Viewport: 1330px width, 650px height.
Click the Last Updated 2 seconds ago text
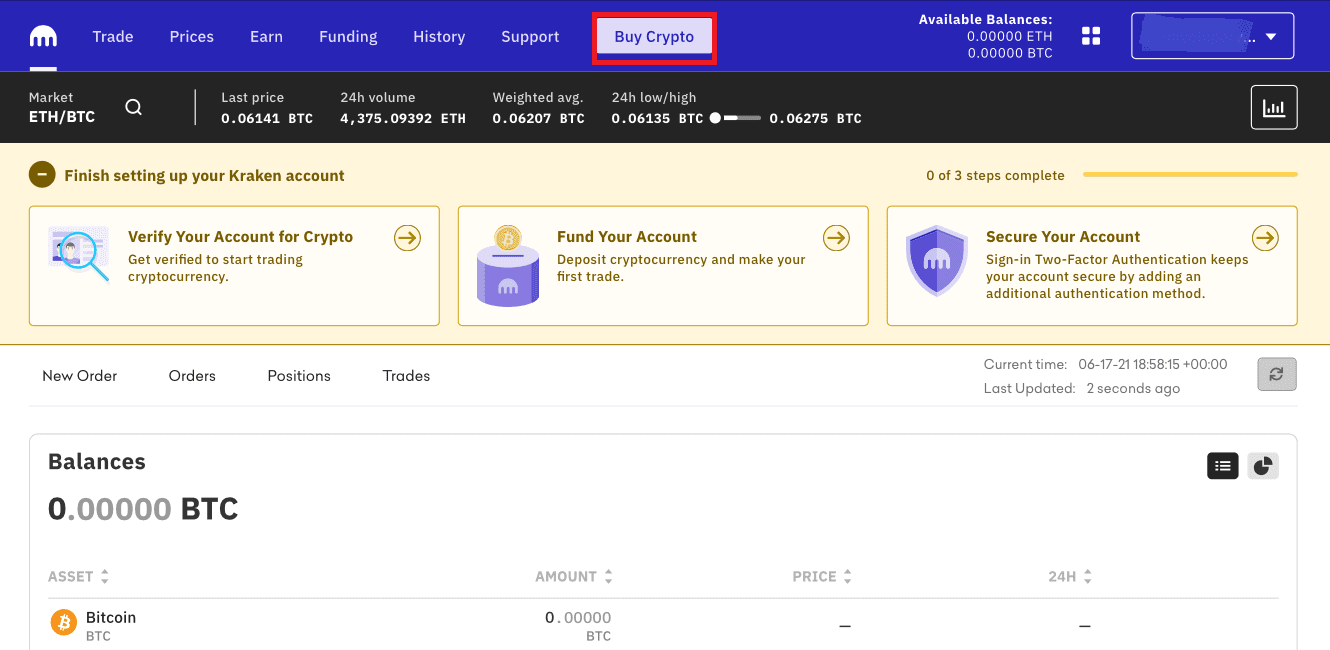coord(1133,388)
